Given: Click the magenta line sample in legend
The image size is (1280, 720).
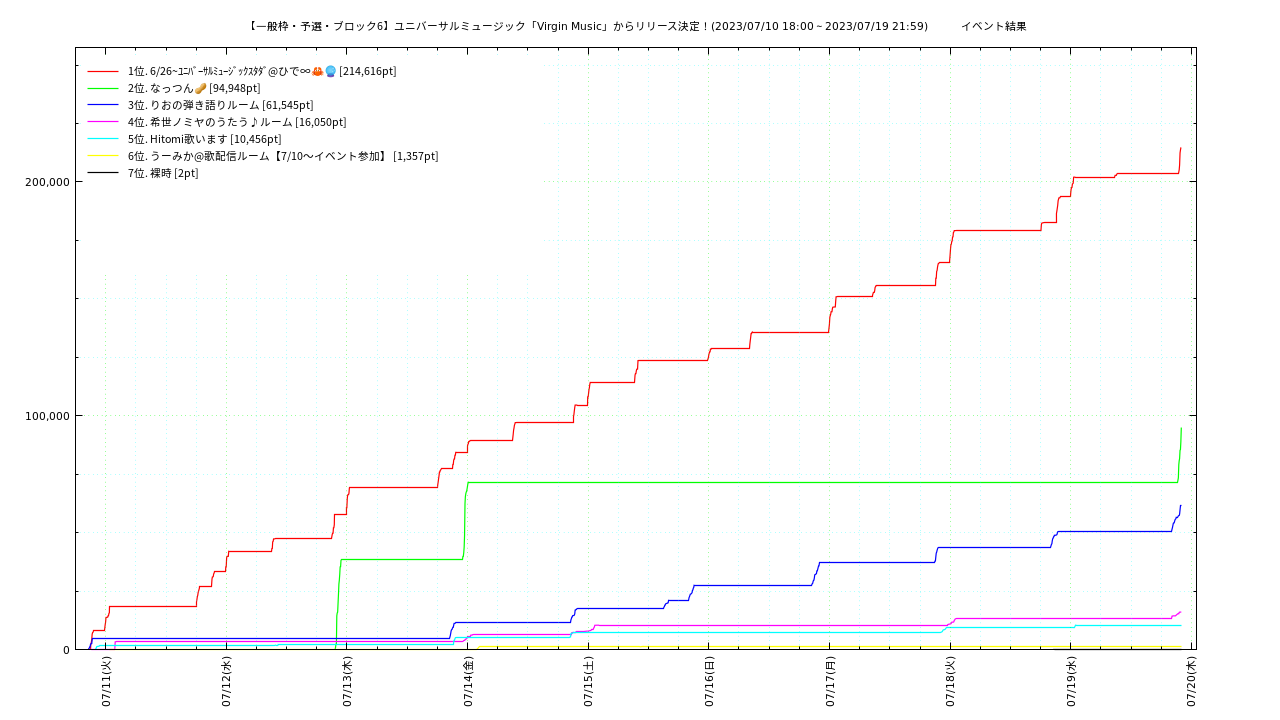Looking at the screenshot, I should tap(103, 122).
